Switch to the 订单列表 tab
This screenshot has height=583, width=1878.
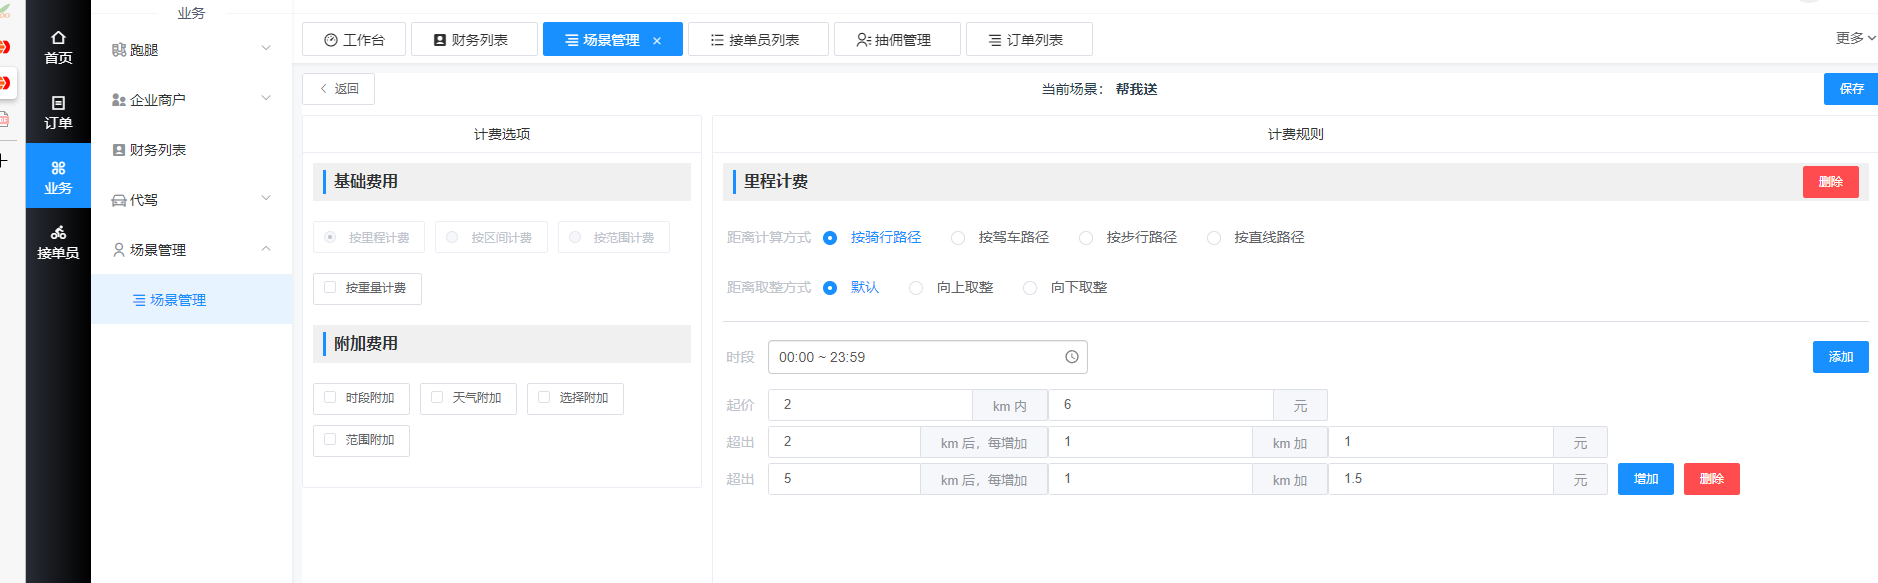[x=1028, y=40]
